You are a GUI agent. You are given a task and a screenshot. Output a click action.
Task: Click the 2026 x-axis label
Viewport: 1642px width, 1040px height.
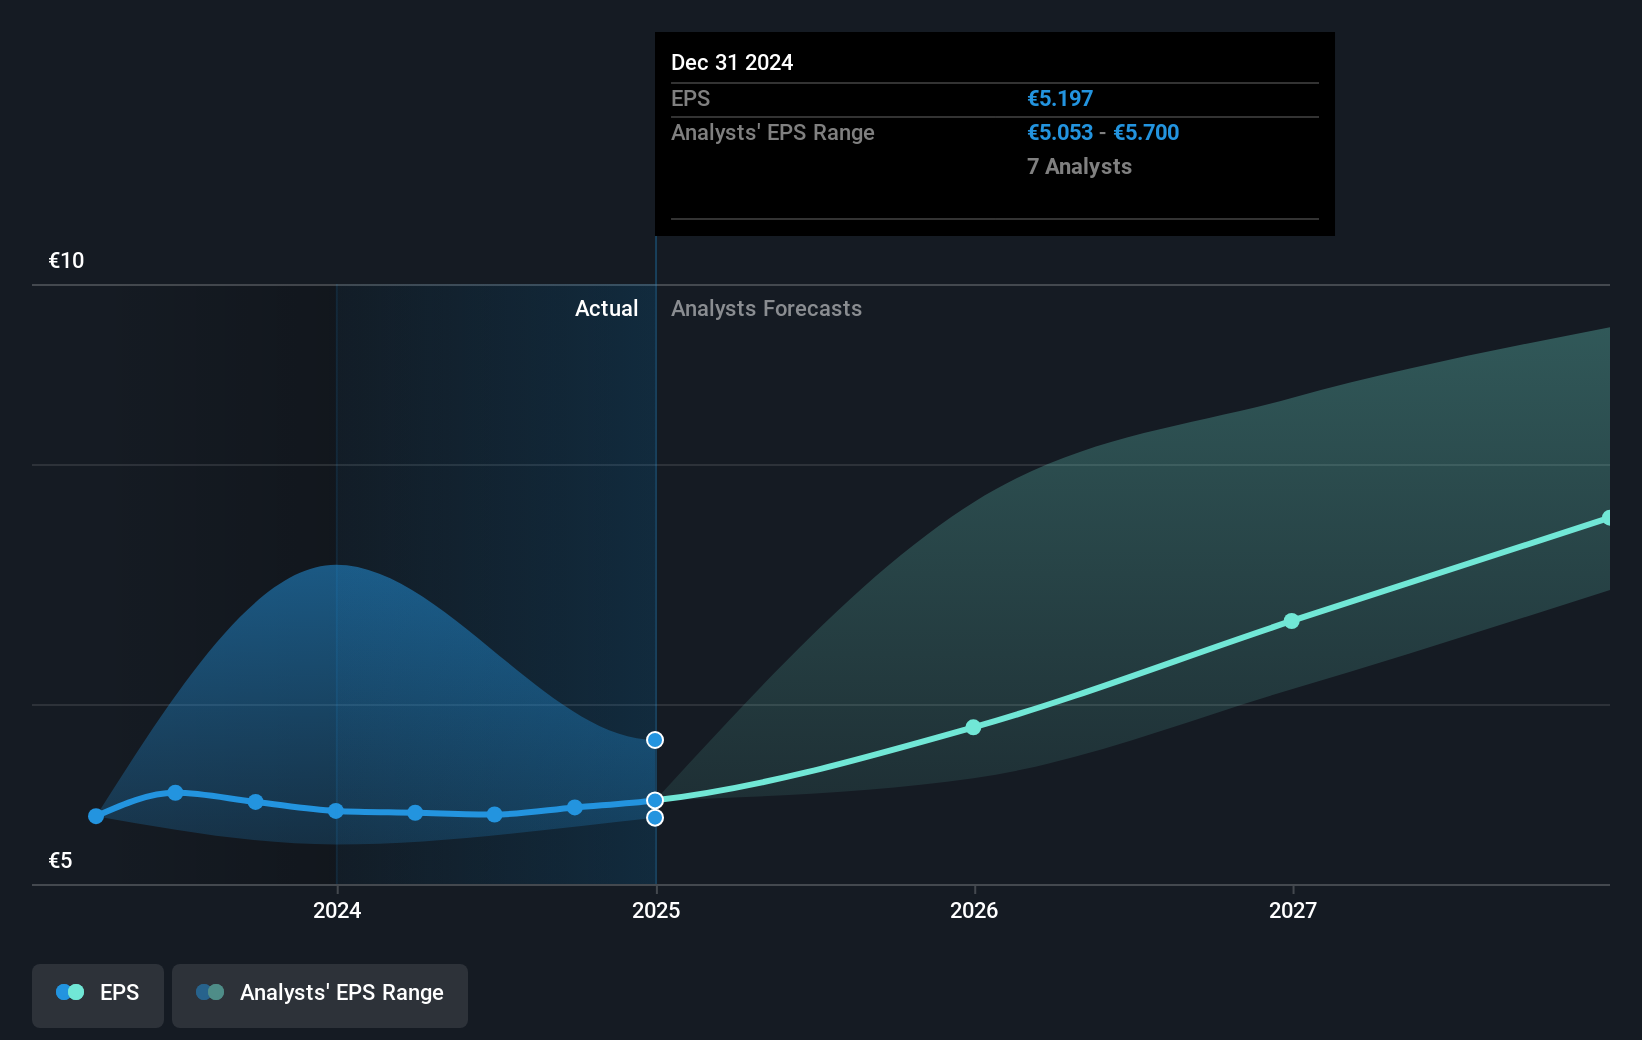pos(974,910)
